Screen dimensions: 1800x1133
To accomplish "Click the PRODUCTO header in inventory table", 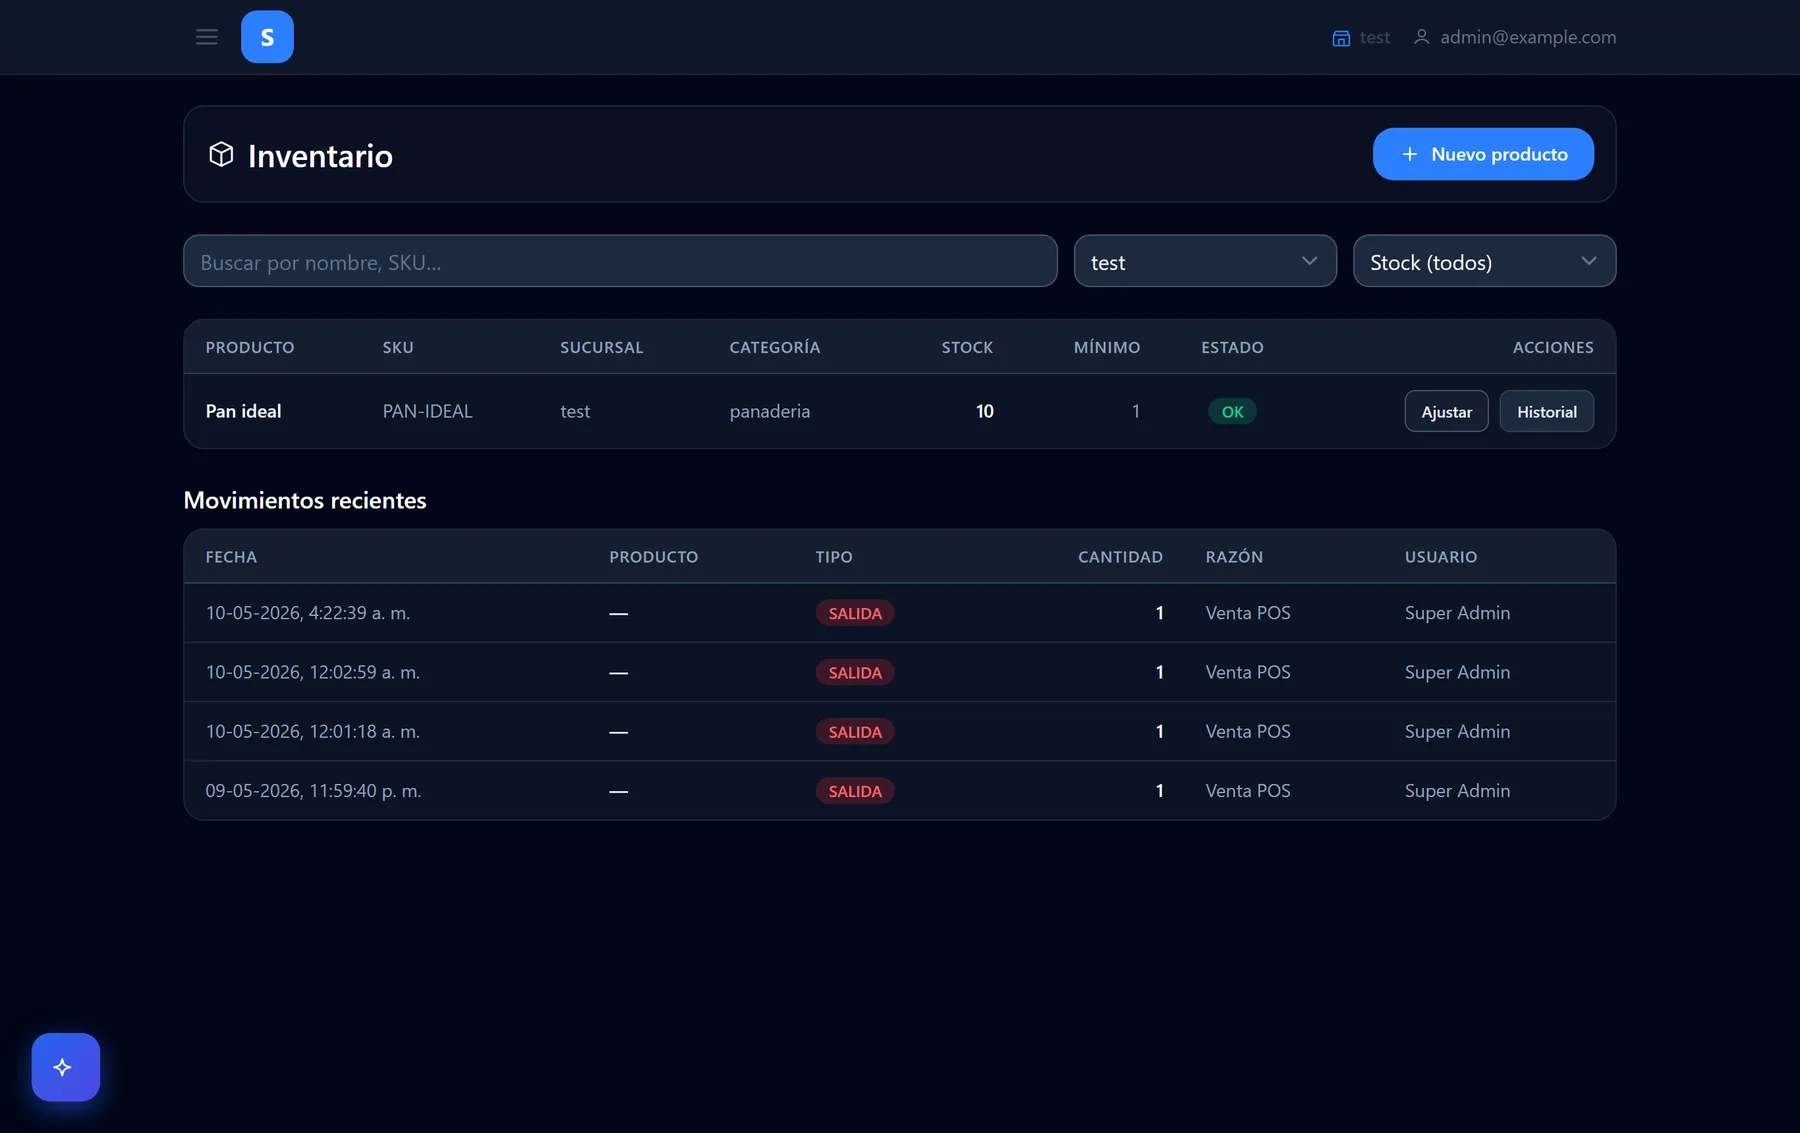I will pyautogui.click(x=250, y=347).
